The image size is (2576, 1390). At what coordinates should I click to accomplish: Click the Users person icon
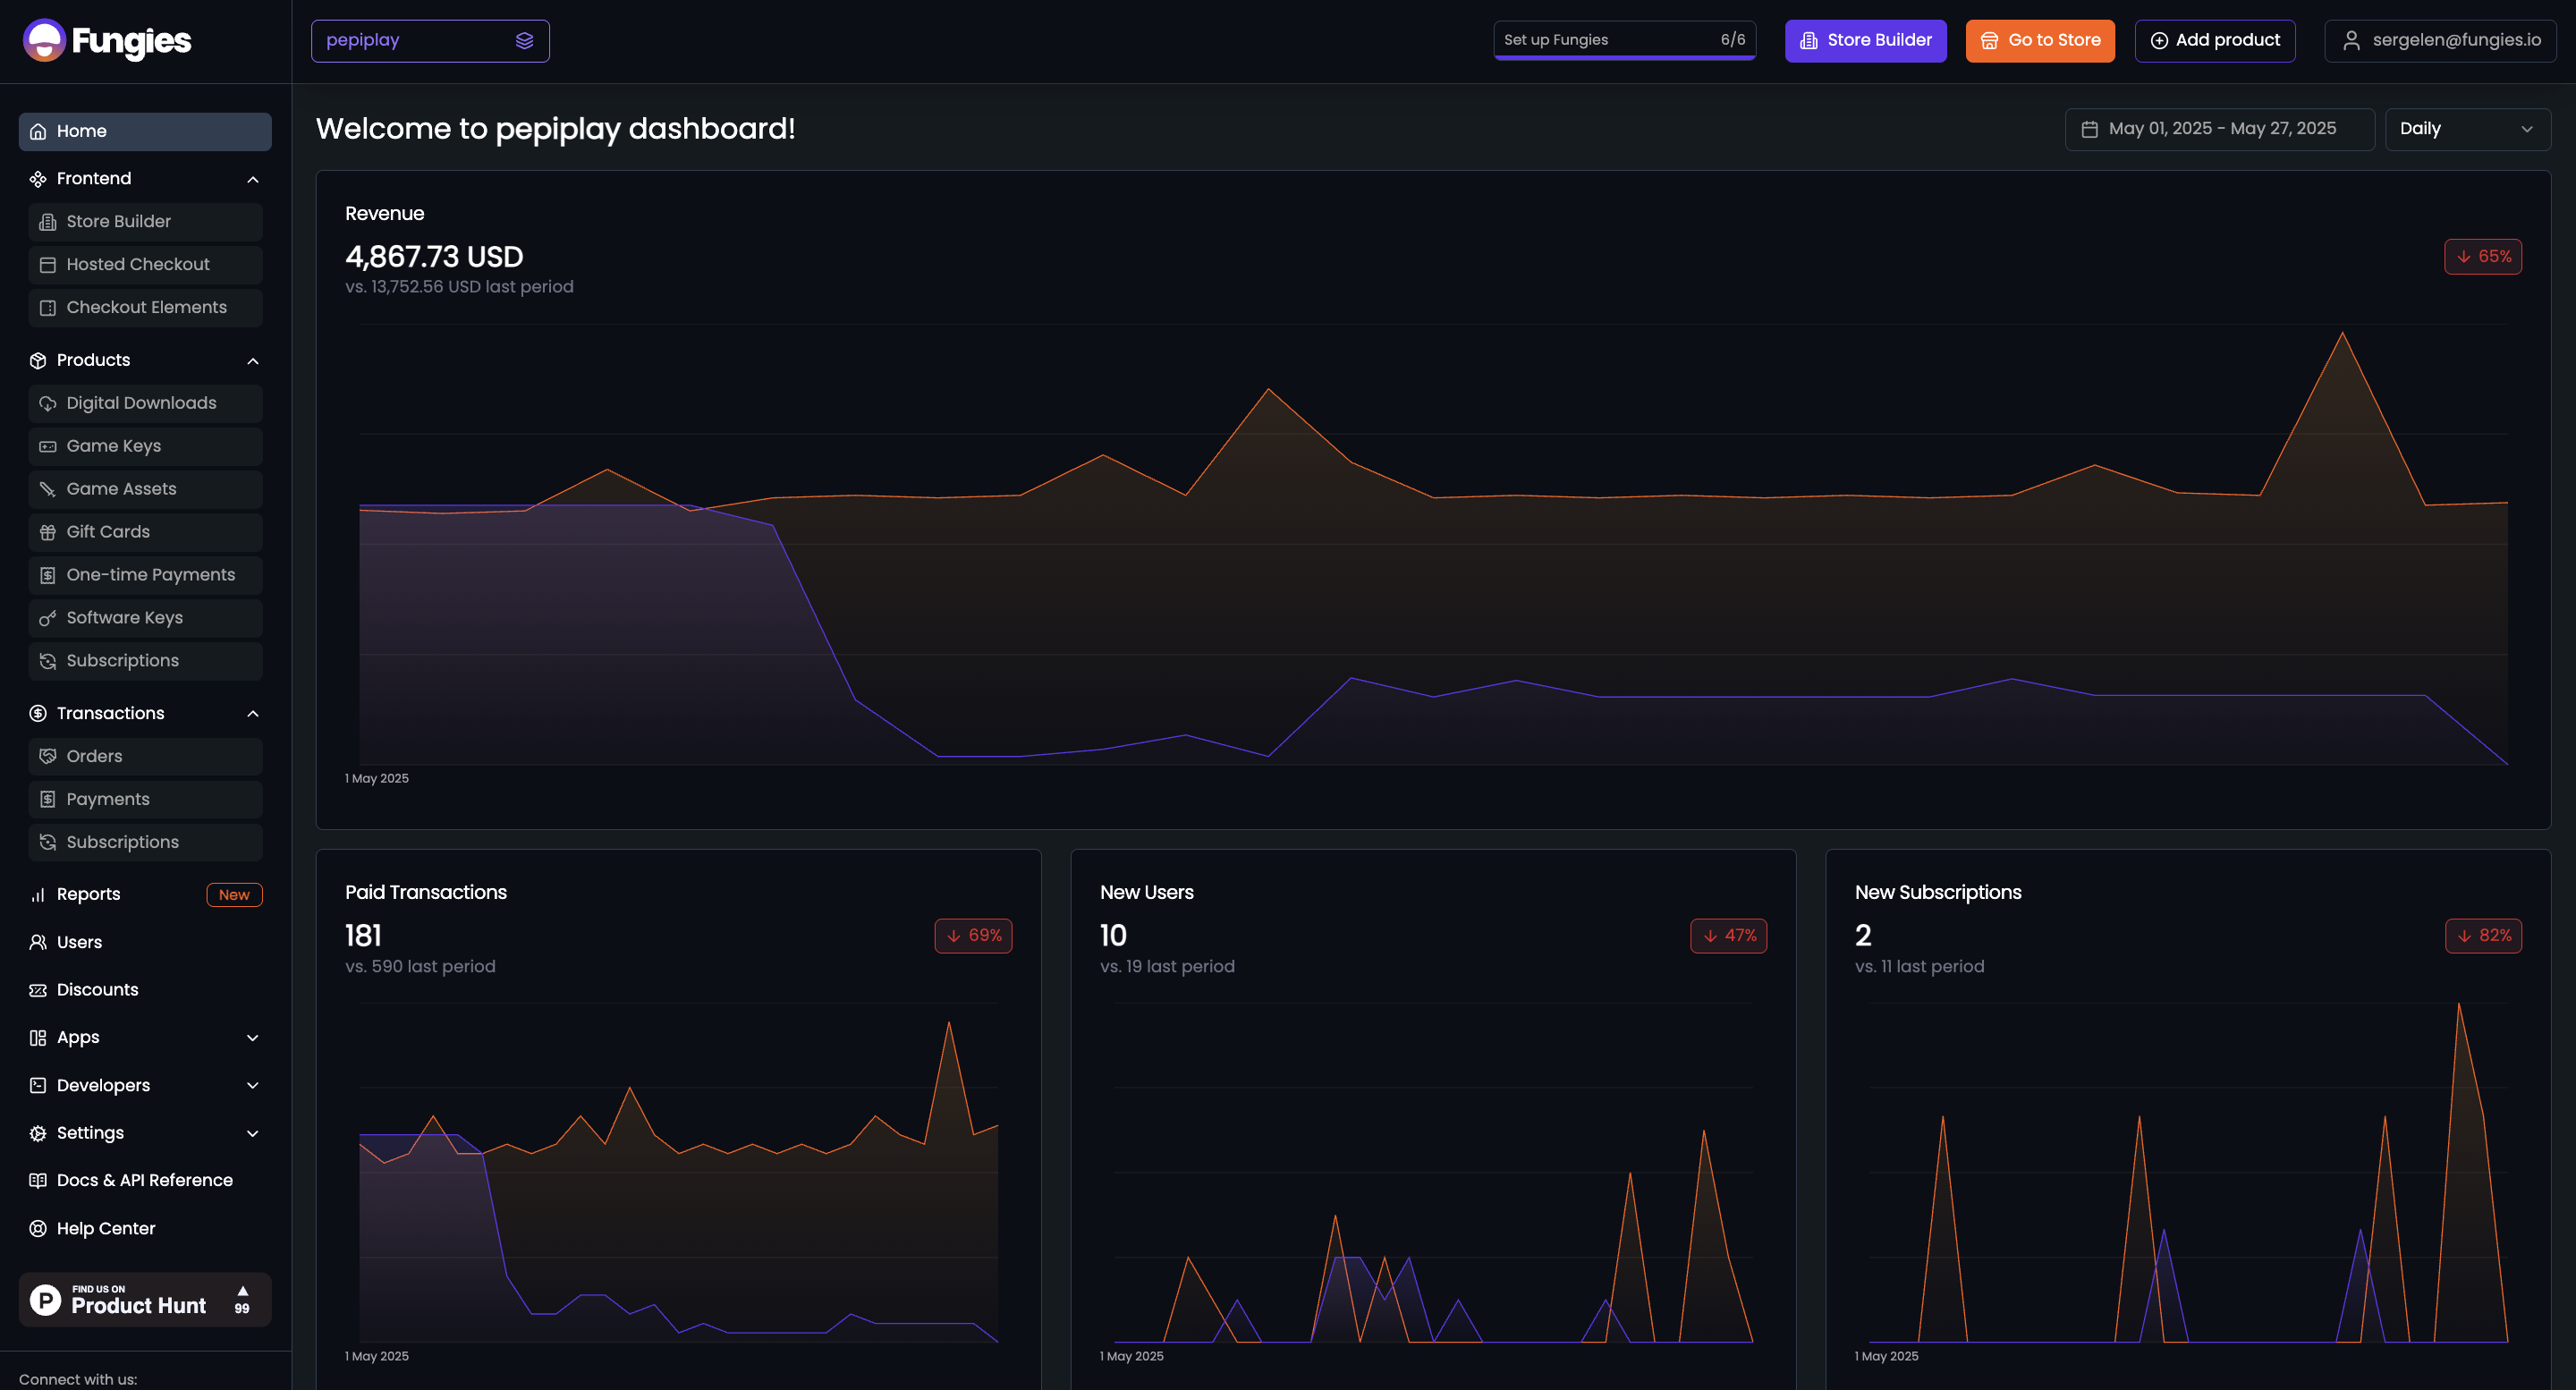coord(38,943)
